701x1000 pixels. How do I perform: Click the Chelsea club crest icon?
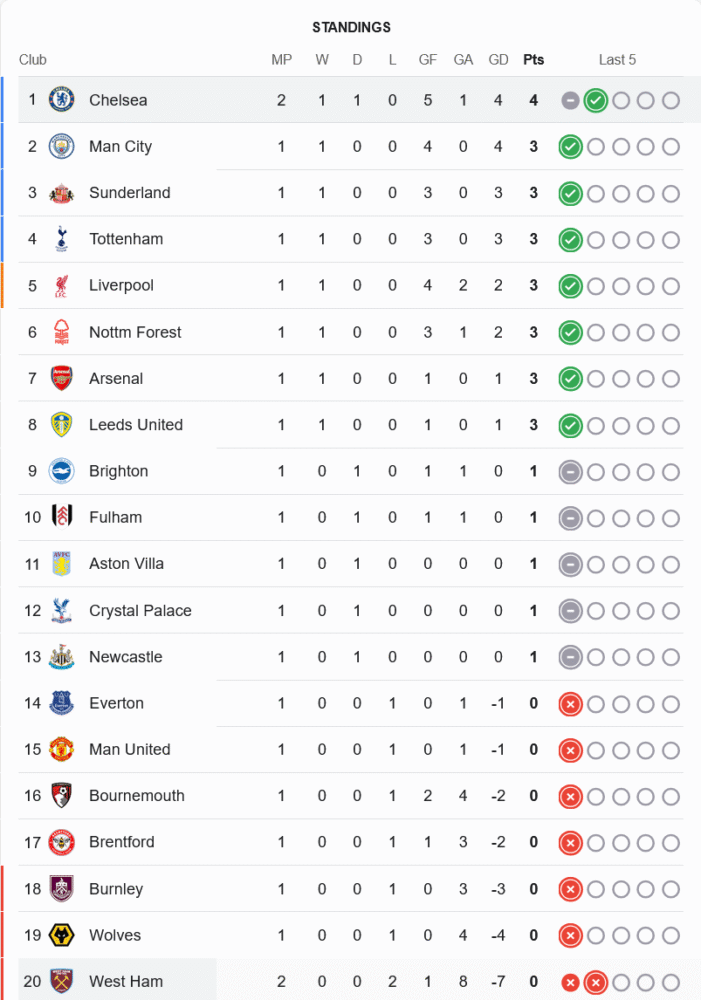pyautogui.click(x=62, y=100)
